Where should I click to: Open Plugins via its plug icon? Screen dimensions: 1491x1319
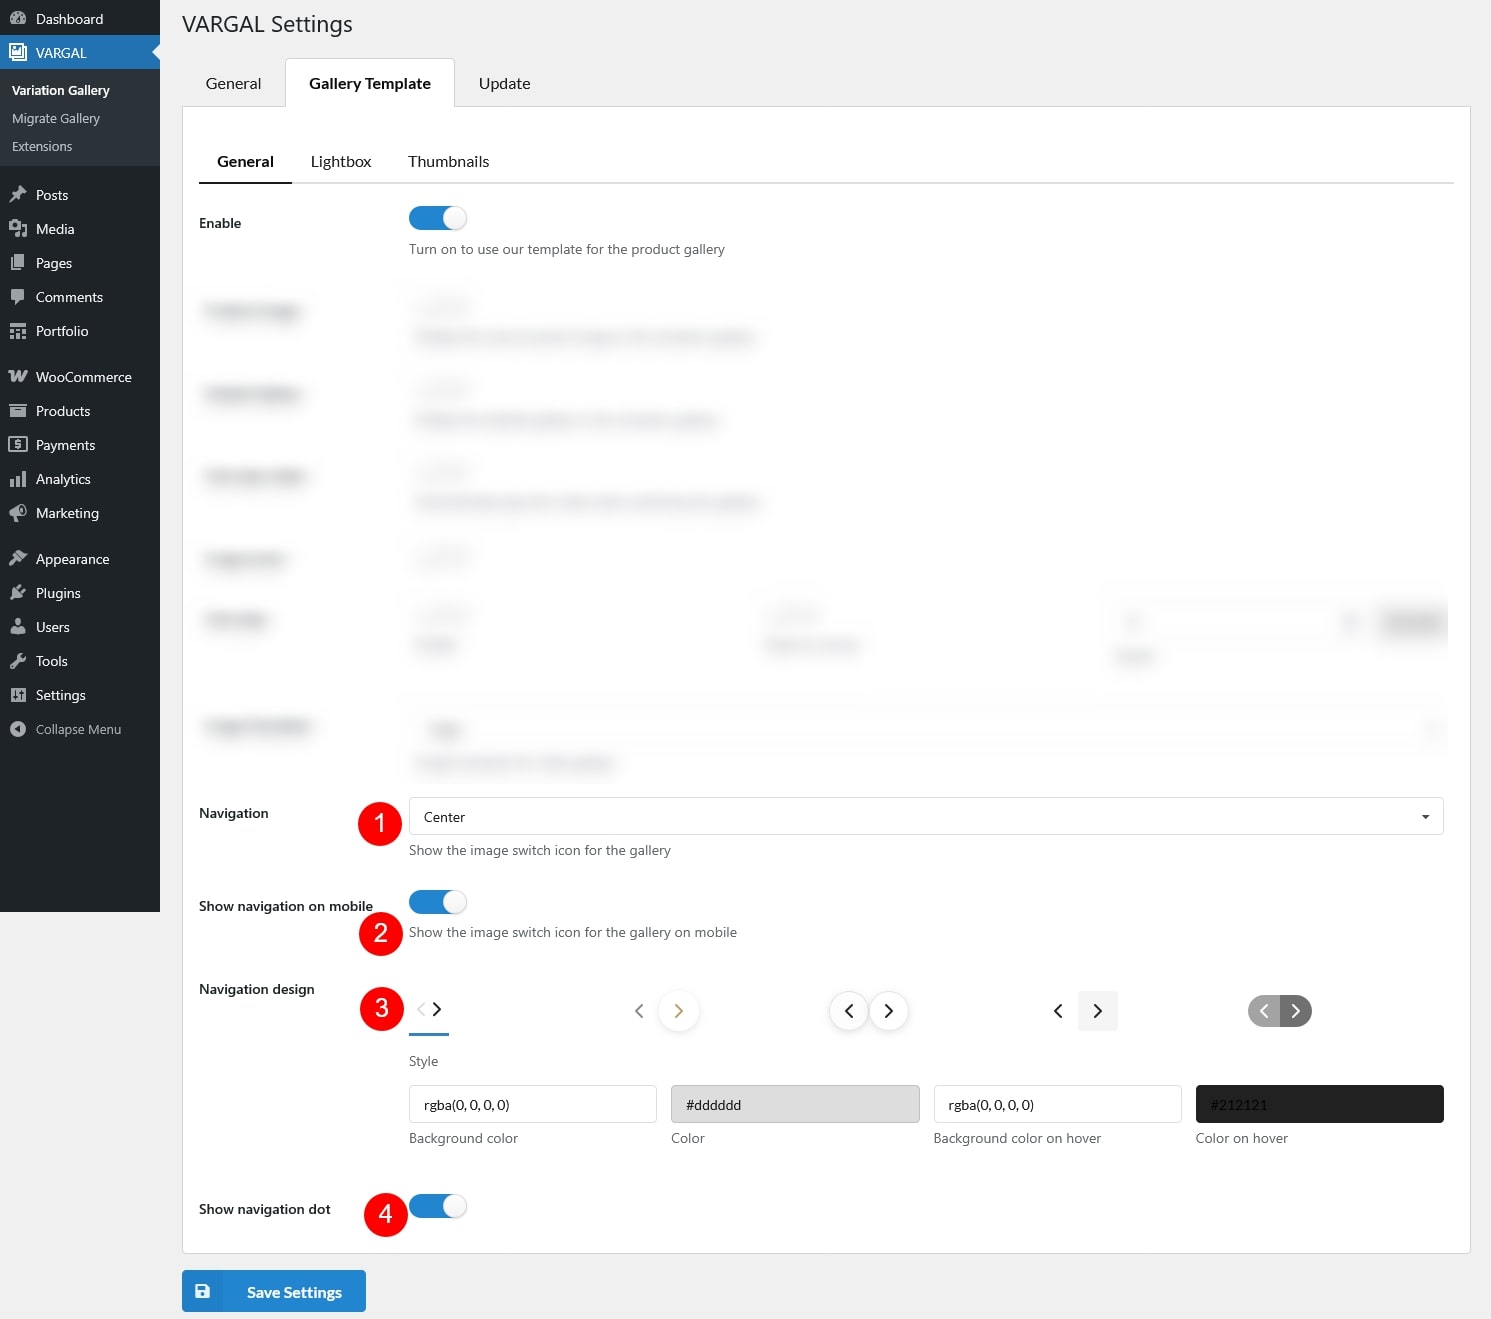(18, 593)
